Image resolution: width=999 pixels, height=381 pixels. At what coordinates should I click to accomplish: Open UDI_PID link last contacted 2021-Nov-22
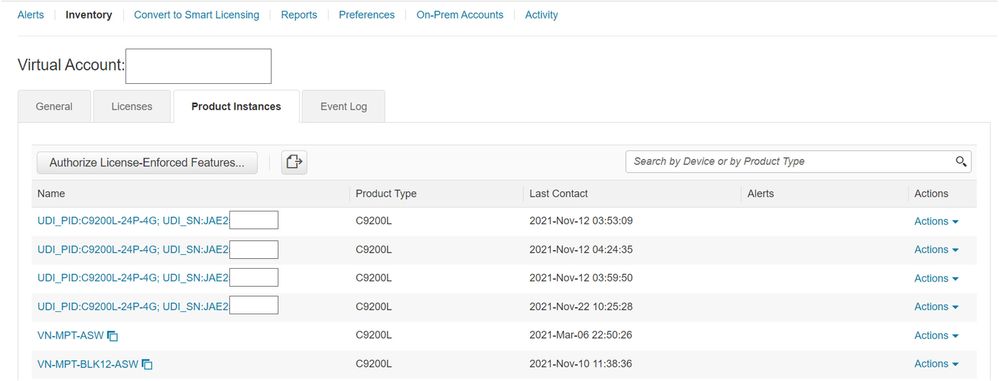[x=133, y=306]
